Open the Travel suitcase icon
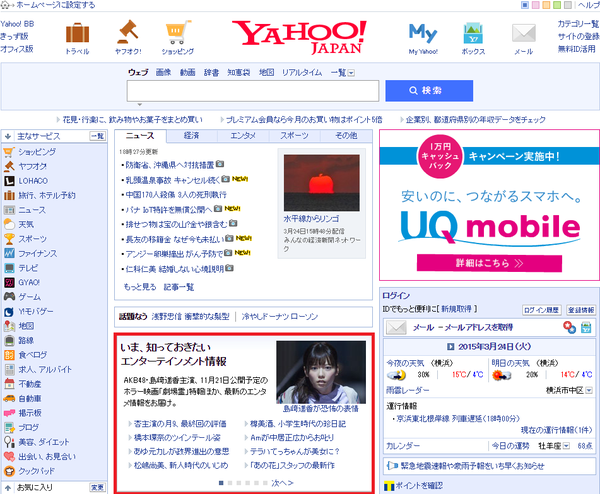600x494 pixels. coord(78,33)
